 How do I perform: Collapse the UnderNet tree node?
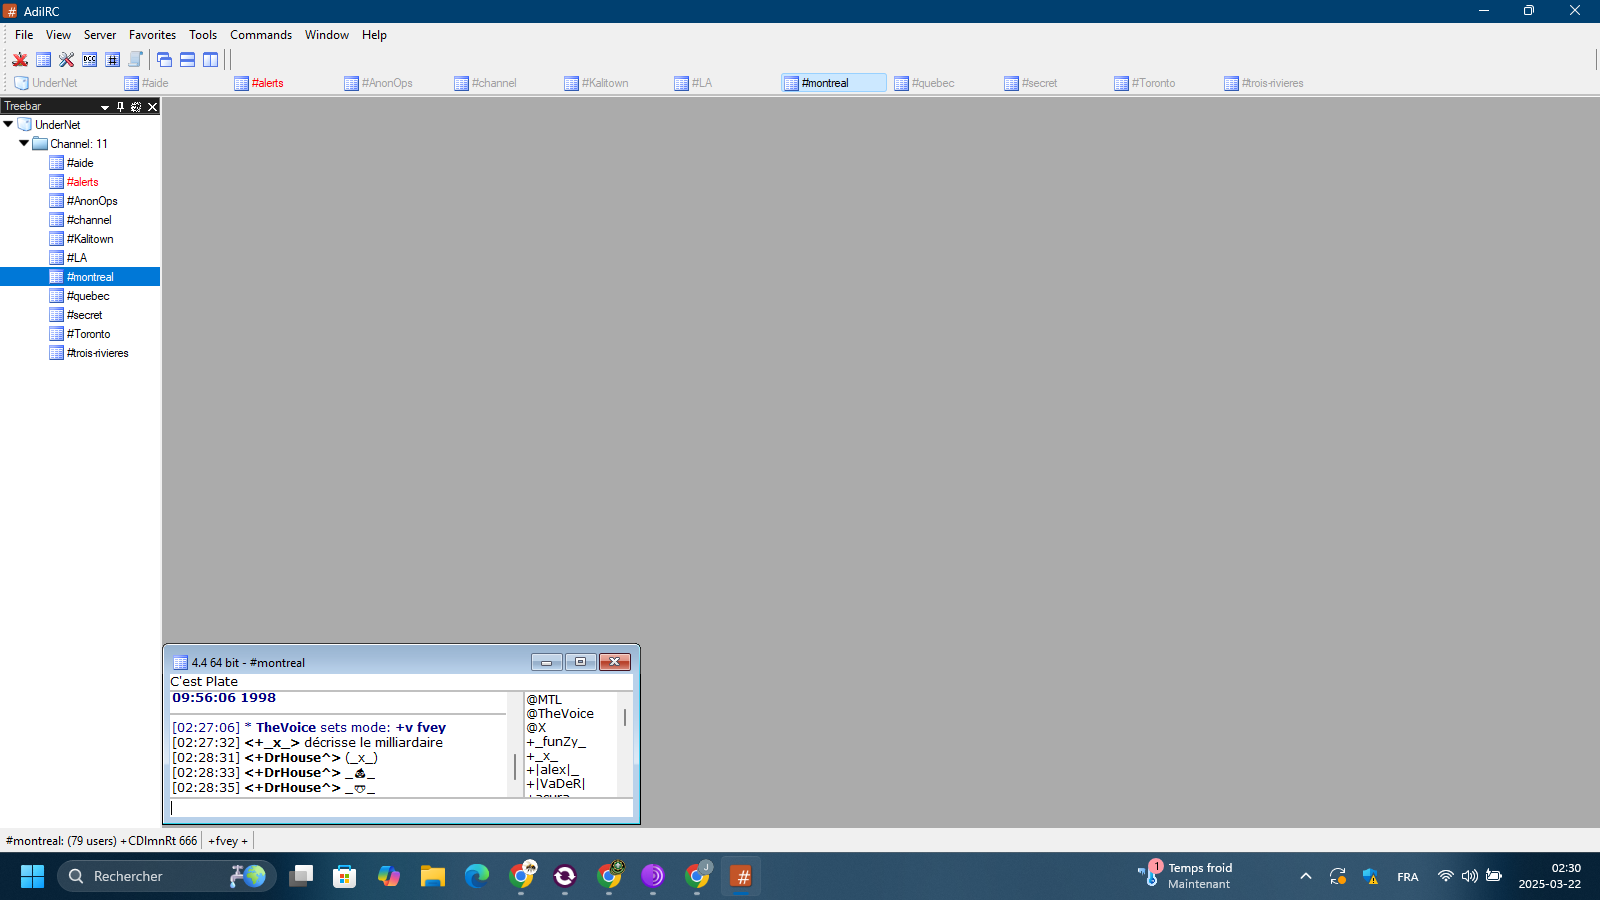click(x=8, y=124)
